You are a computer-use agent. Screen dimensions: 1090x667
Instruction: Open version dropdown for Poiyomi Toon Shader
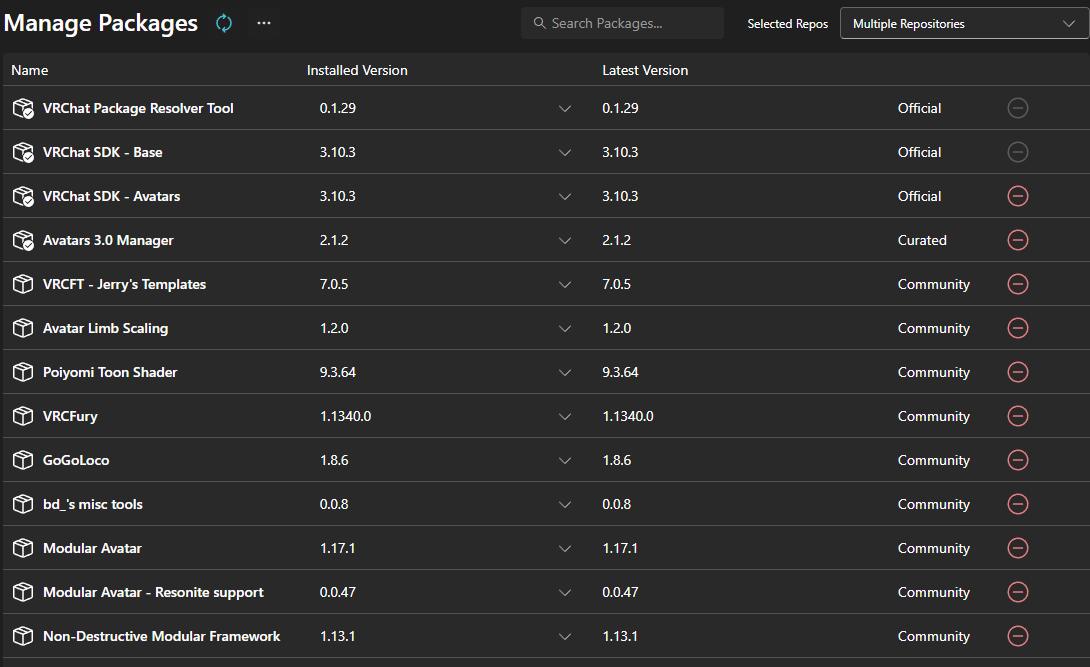click(565, 372)
